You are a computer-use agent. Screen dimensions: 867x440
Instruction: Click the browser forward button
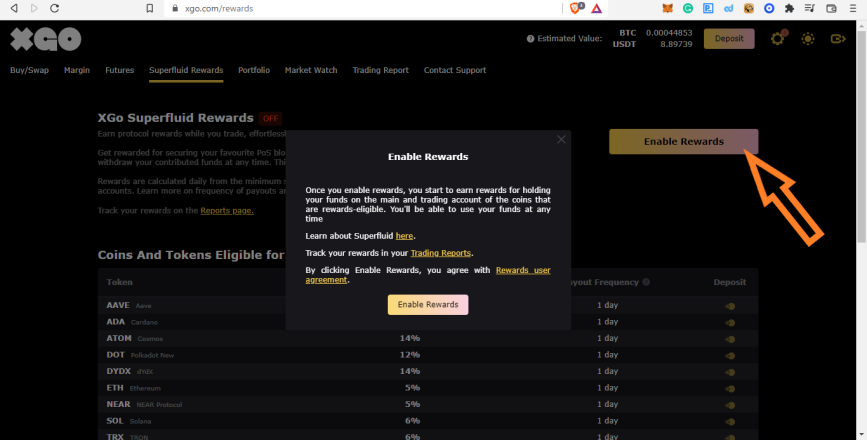pyautogui.click(x=34, y=8)
